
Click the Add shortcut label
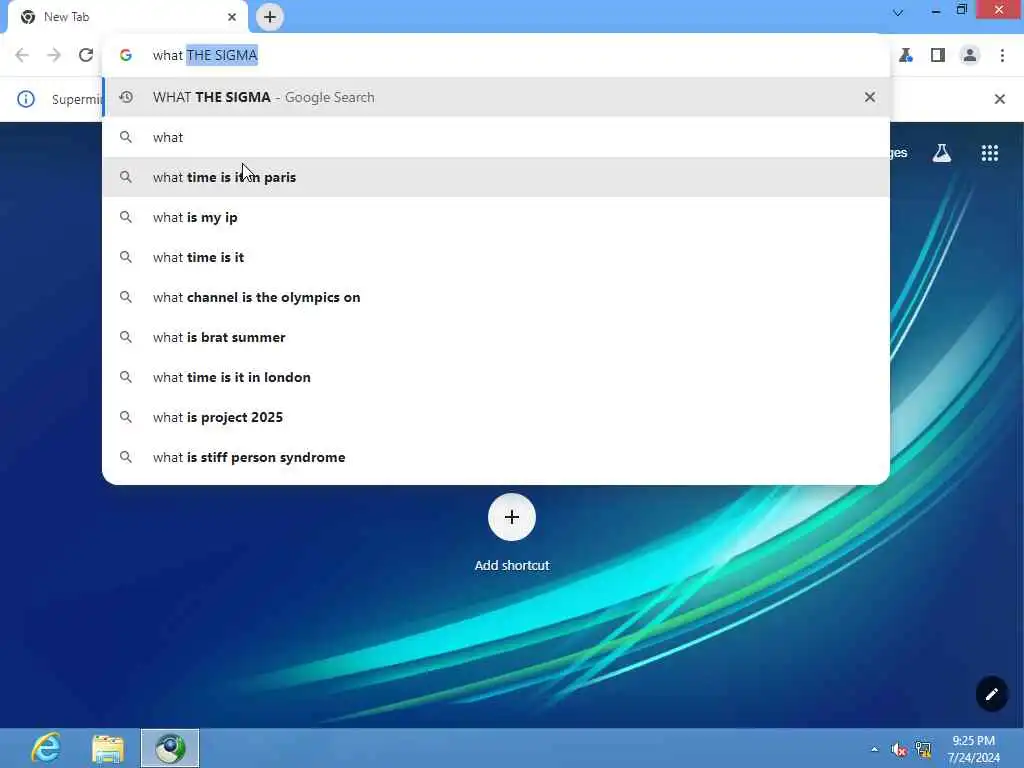512,566
